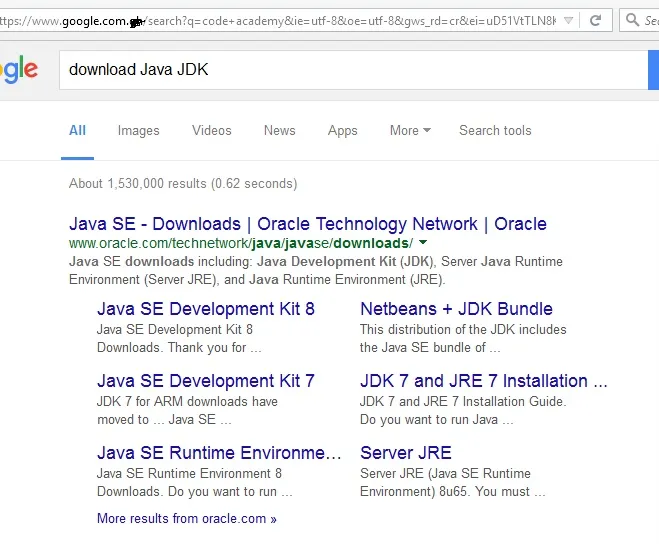Click the address bar URL text
Viewport: 659px width, 544px height.
pos(277,21)
